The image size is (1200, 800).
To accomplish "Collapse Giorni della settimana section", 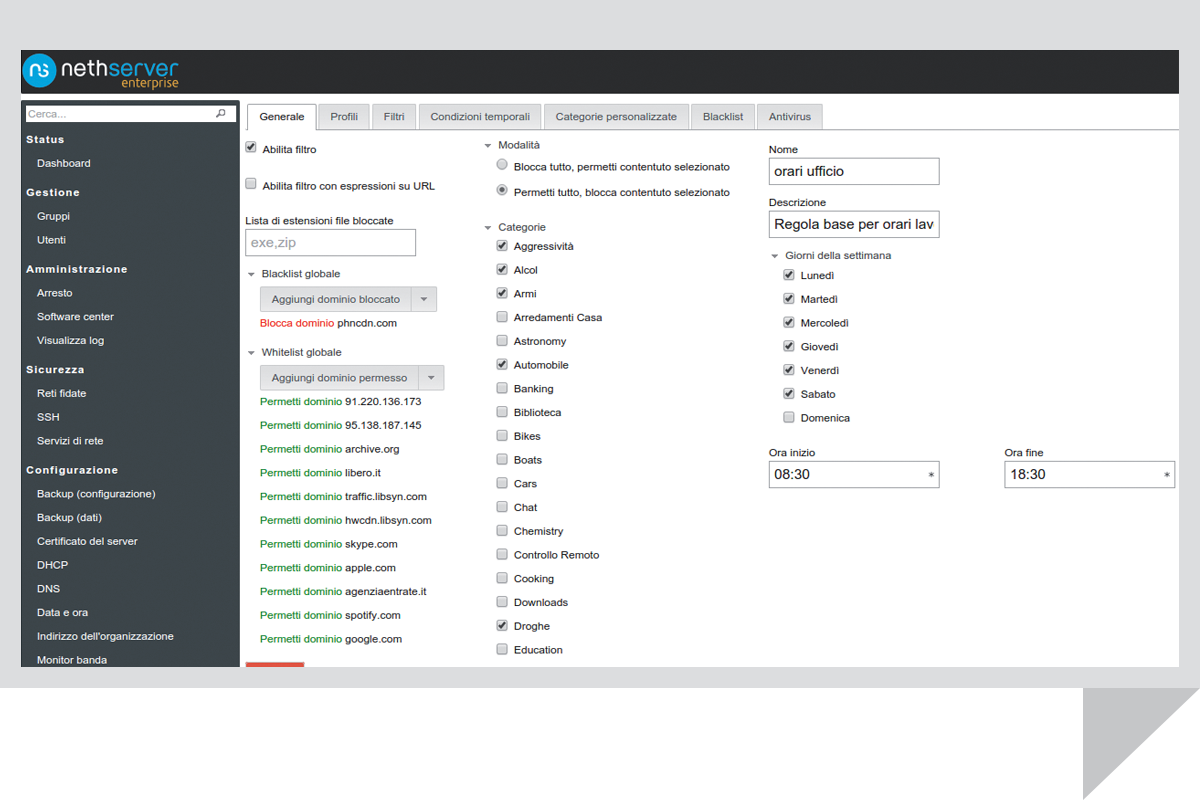I will click(775, 256).
